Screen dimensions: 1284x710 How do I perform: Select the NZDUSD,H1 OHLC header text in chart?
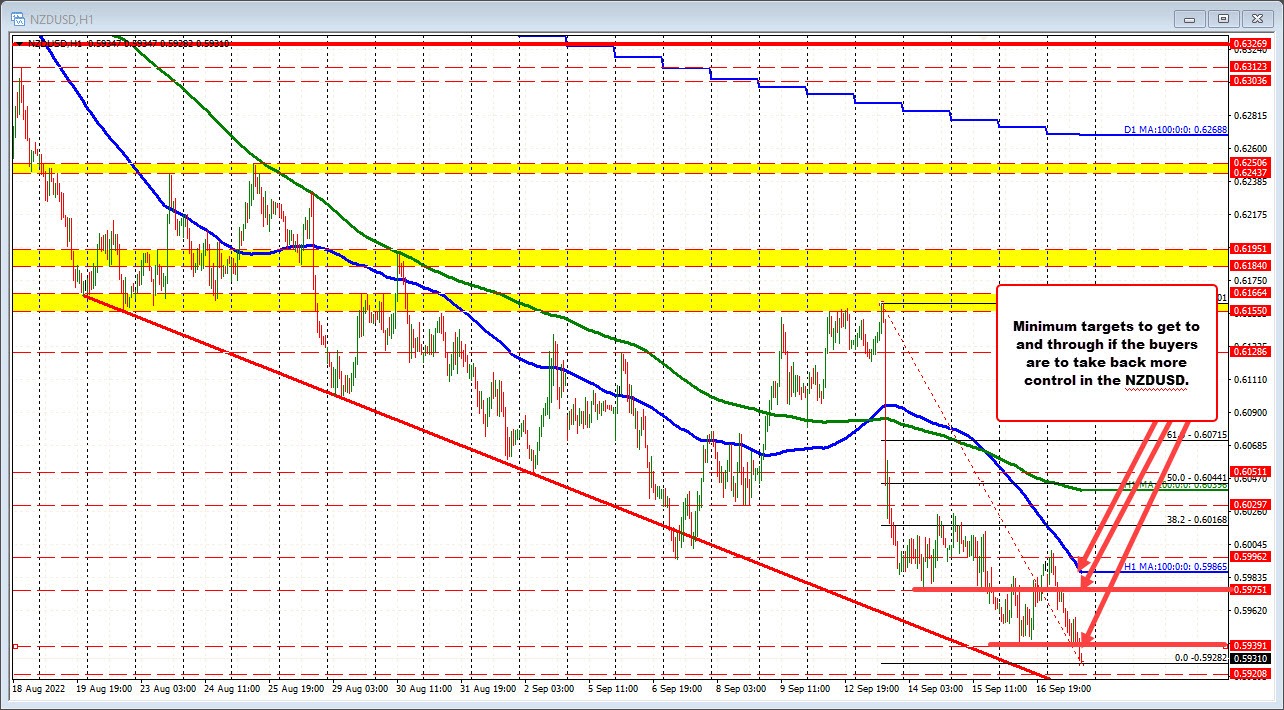click(128, 43)
